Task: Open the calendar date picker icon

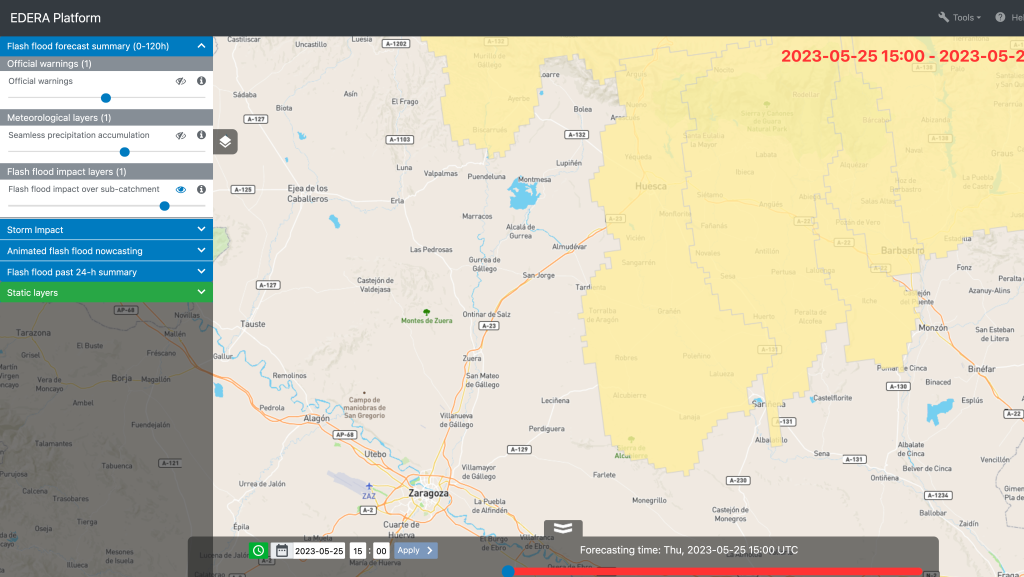Action: (x=282, y=550)
